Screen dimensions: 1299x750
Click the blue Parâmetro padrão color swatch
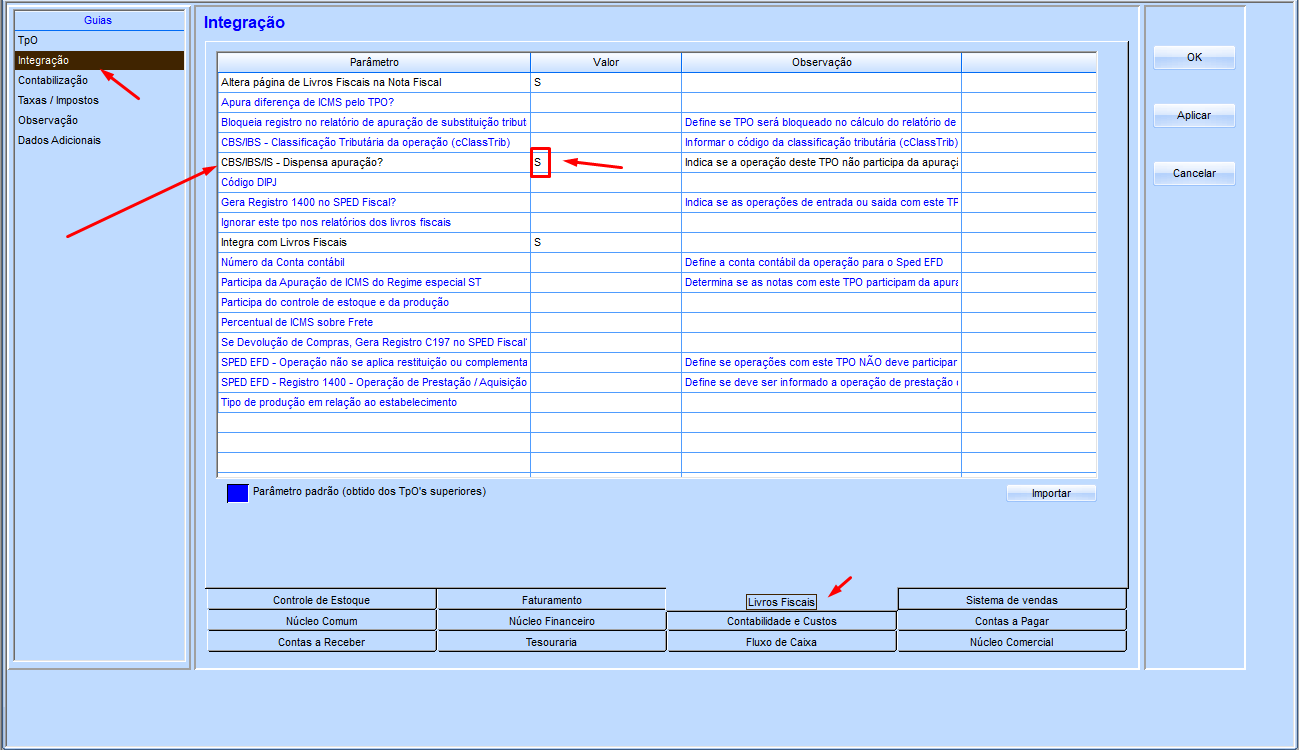click(238, 493)
